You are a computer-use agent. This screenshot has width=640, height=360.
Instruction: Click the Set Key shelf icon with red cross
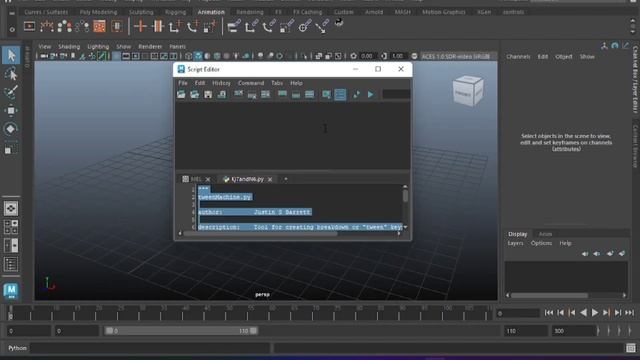click(140, 27)
